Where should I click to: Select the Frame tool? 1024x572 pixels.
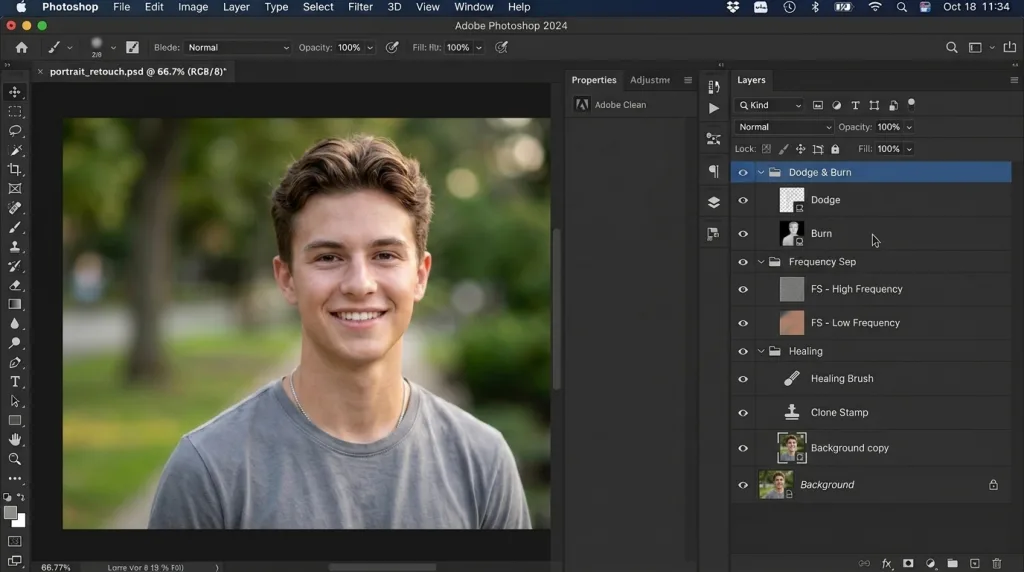pos(14,189)
